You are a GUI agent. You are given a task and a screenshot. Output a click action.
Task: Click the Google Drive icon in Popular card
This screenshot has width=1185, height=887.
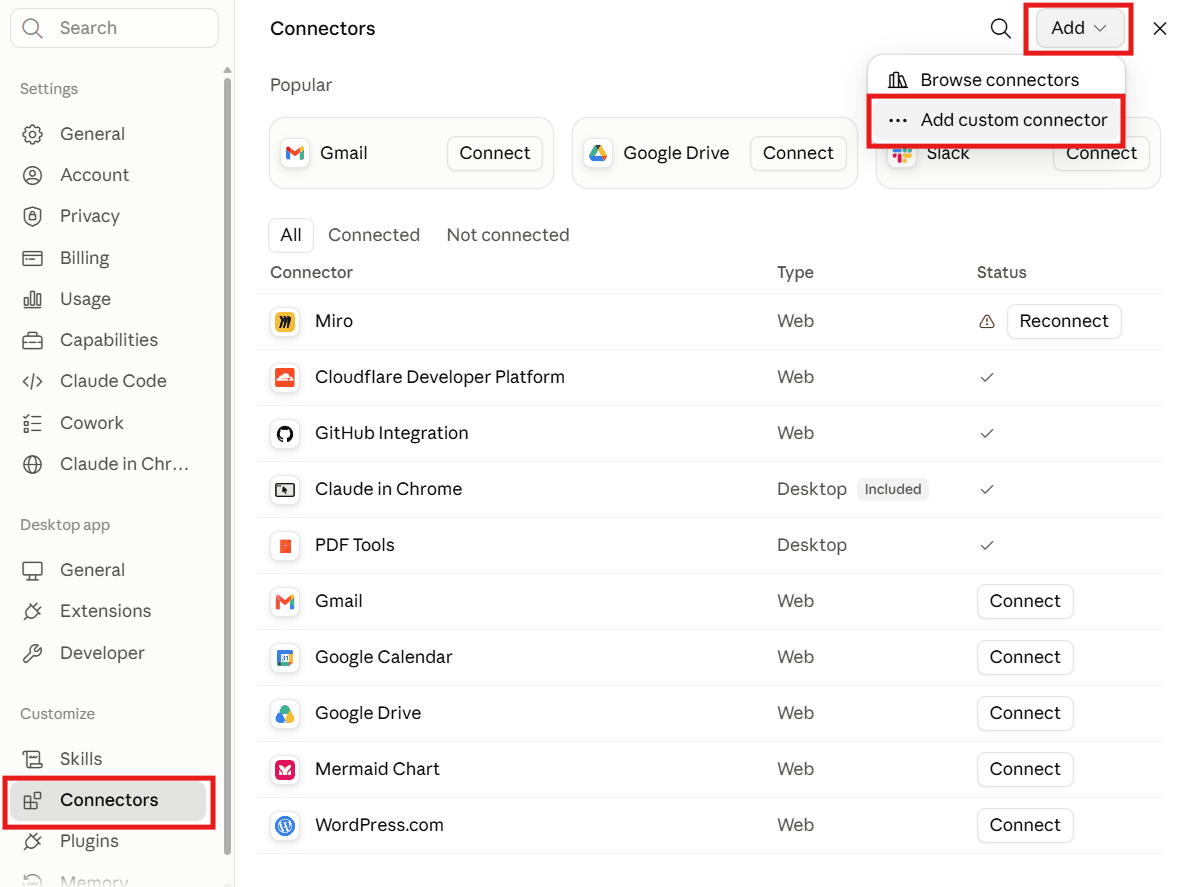coord(598,153)
